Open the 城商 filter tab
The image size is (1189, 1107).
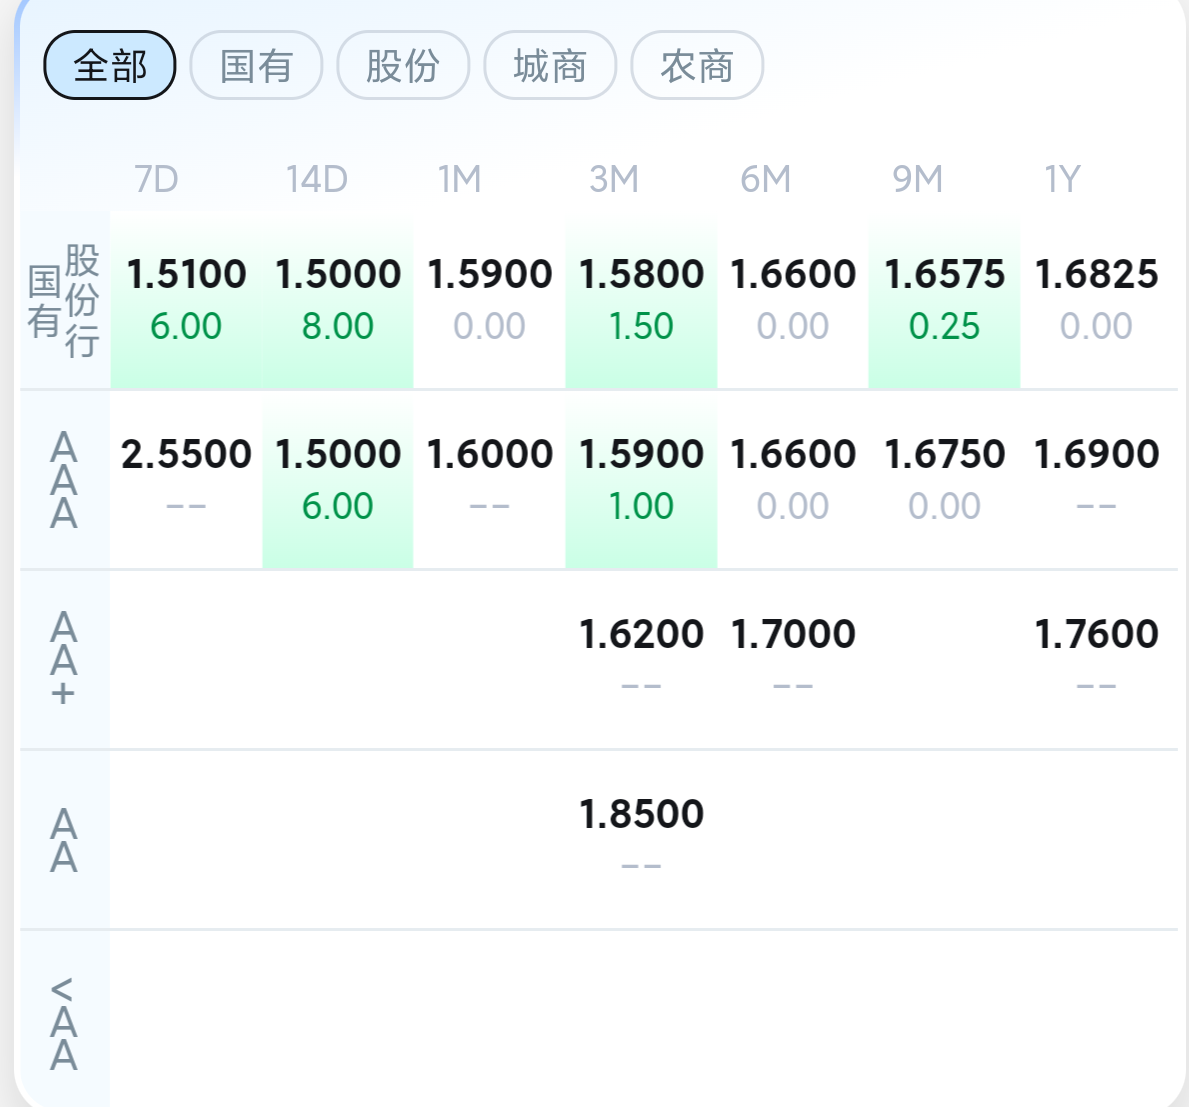550,66
